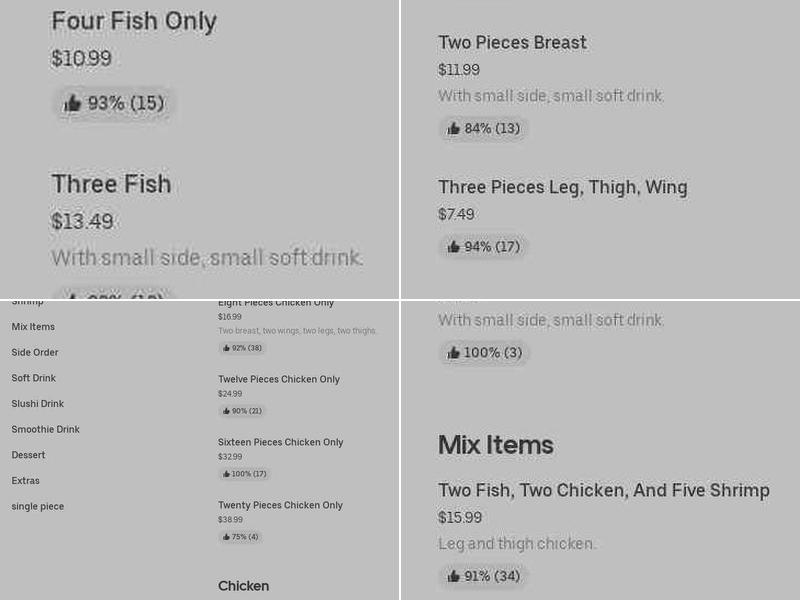Click the thumbs-up icon beside 84% (13)
The image size is (800, 600).
pyautogui.click(x=454, y=129)
